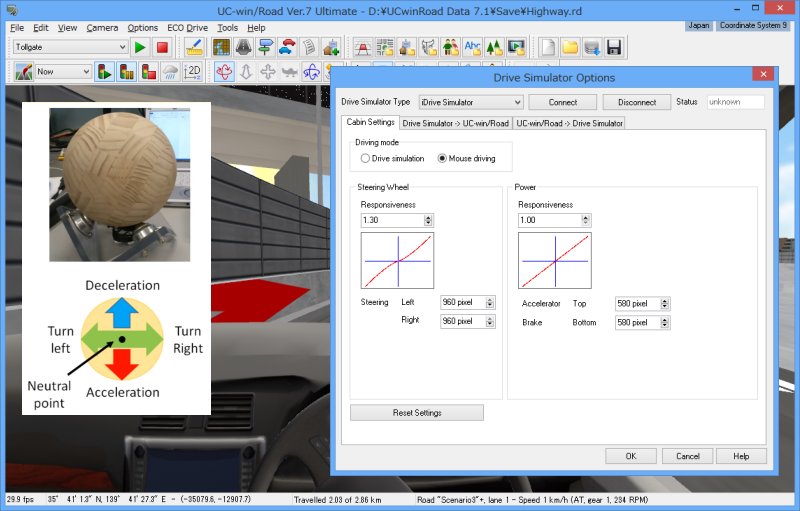Open the ruler and pencil edit tool
The height and width of the screenshot is (511, 800).
click(x=194, y=47)
